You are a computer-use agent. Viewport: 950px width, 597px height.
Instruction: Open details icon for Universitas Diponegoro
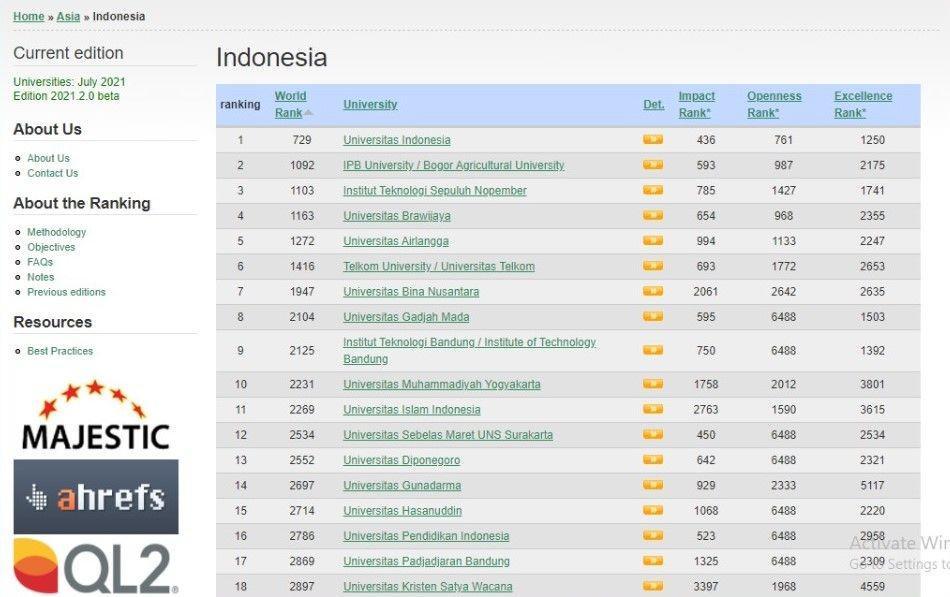coord(653,460)
